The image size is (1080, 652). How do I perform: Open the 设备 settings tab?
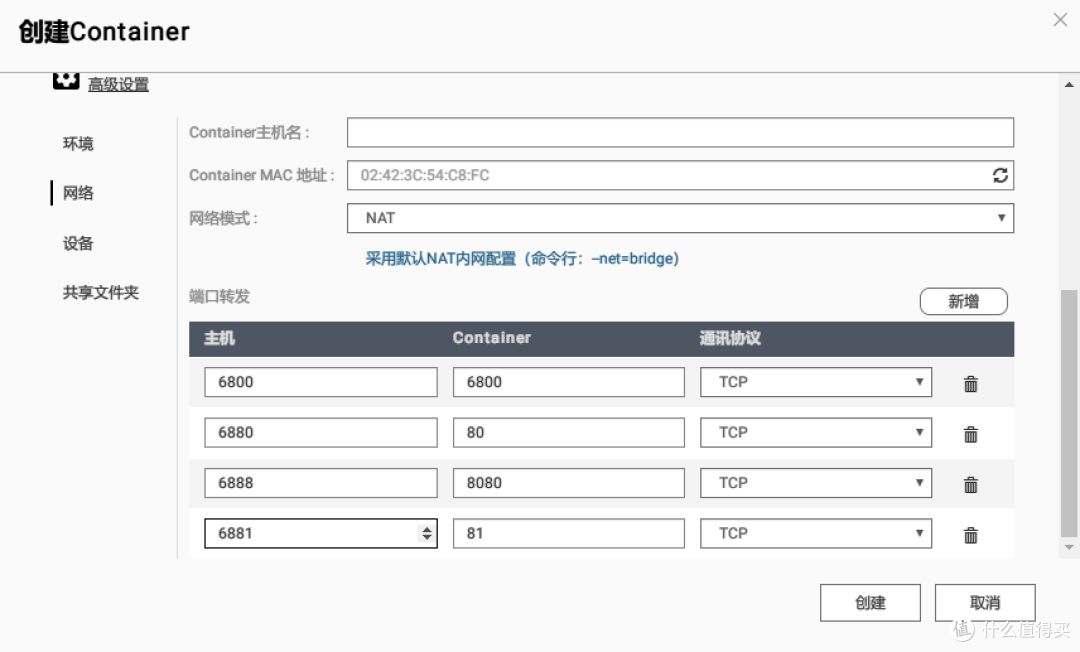click(78, 243)
